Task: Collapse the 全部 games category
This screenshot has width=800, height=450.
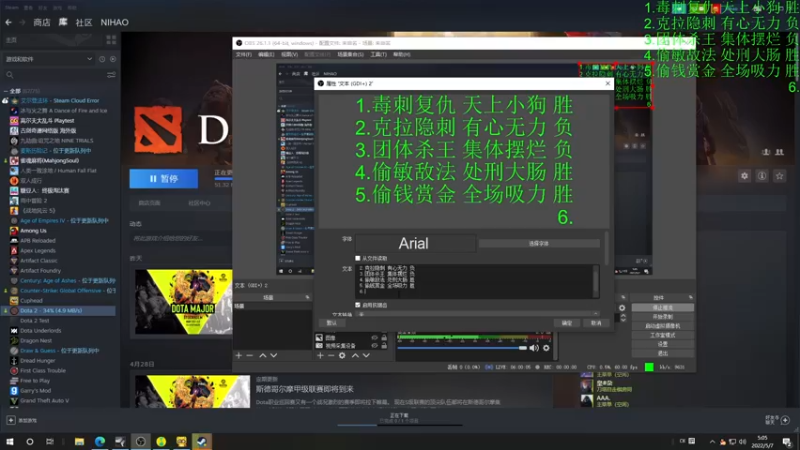Action: point(6,91)
